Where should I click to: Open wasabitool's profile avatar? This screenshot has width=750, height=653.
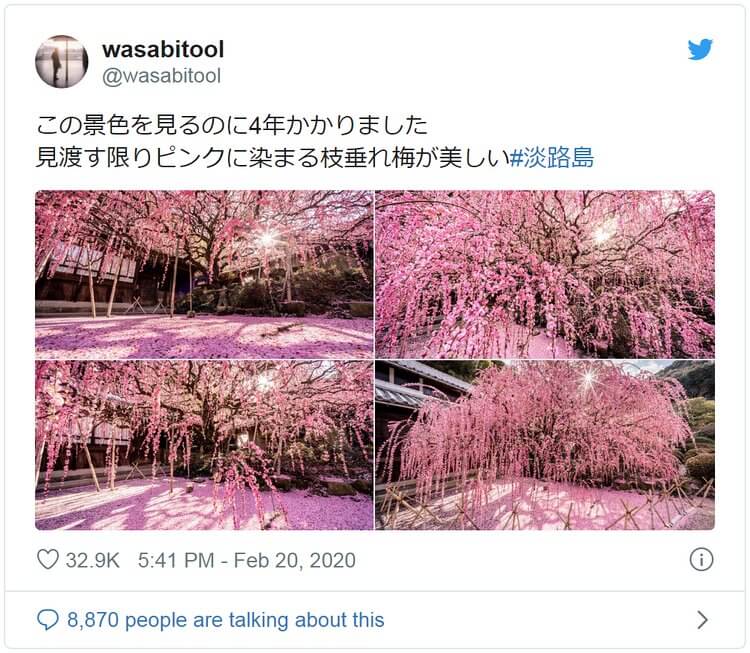pos(62,62)
